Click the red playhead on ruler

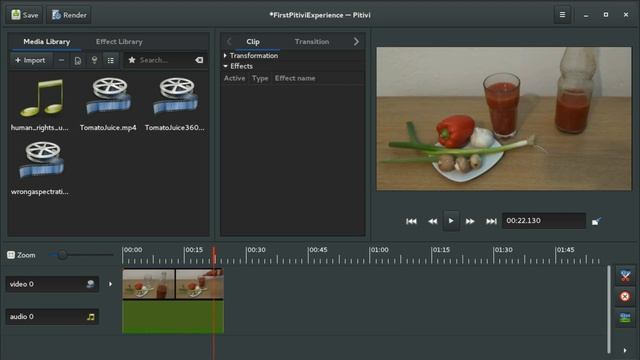coord(213,255)
